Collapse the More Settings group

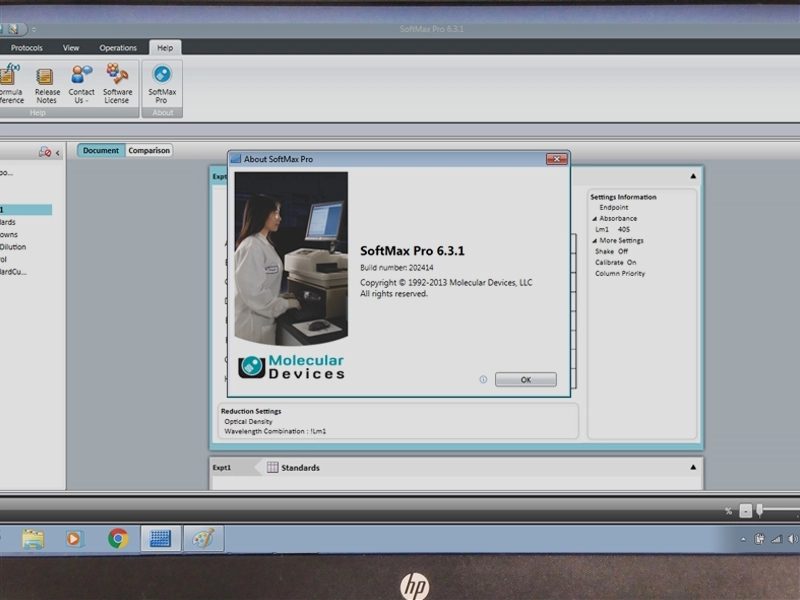[594, 241]
